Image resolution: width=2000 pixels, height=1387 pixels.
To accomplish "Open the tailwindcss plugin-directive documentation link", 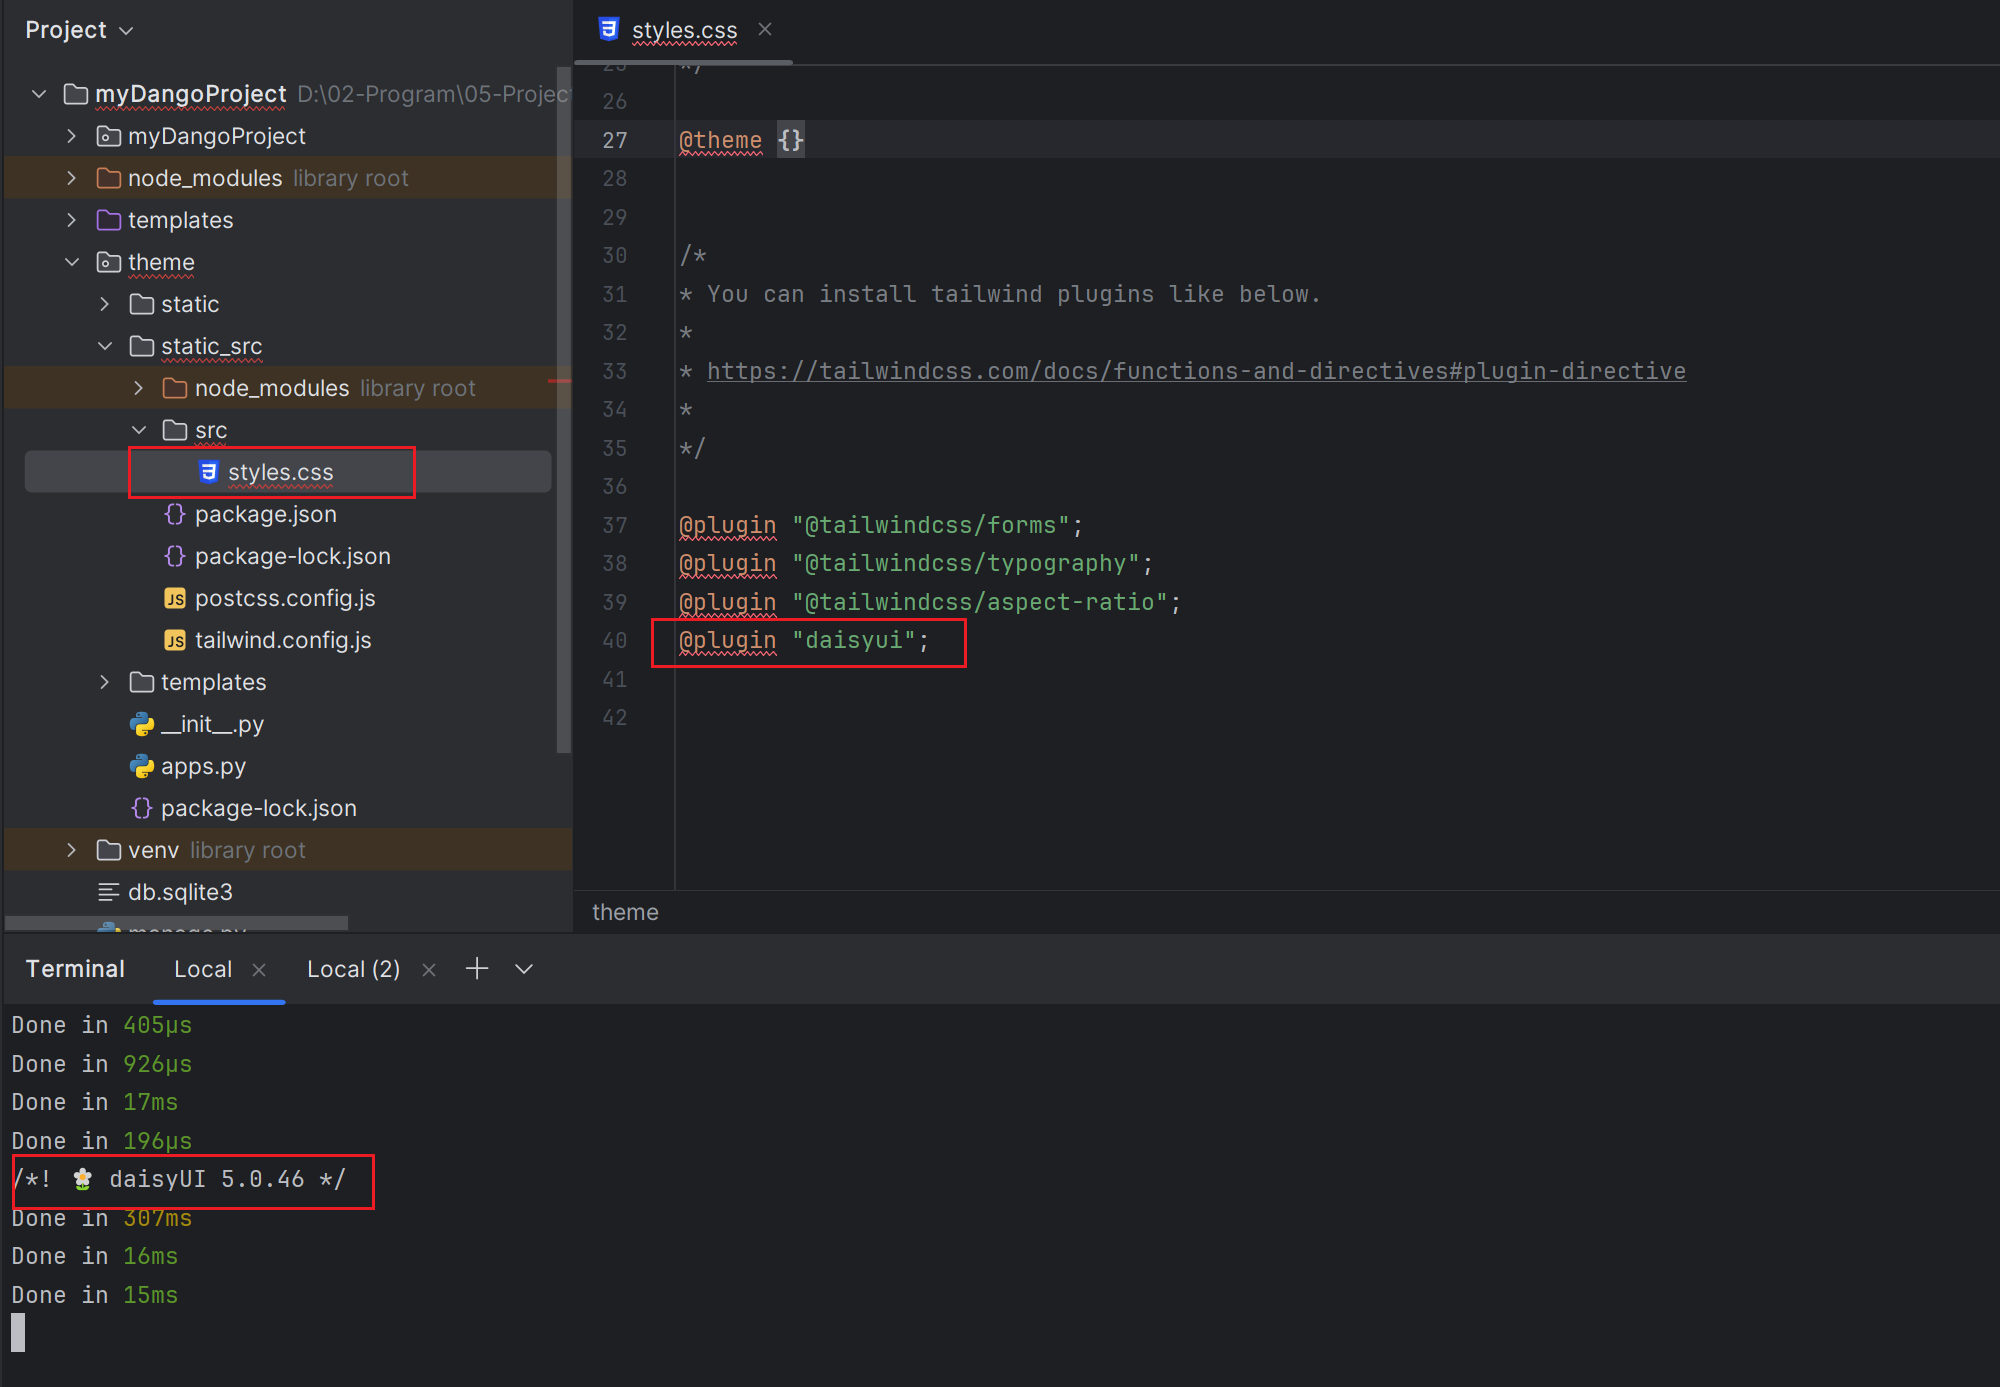I will coord(1195,370).
